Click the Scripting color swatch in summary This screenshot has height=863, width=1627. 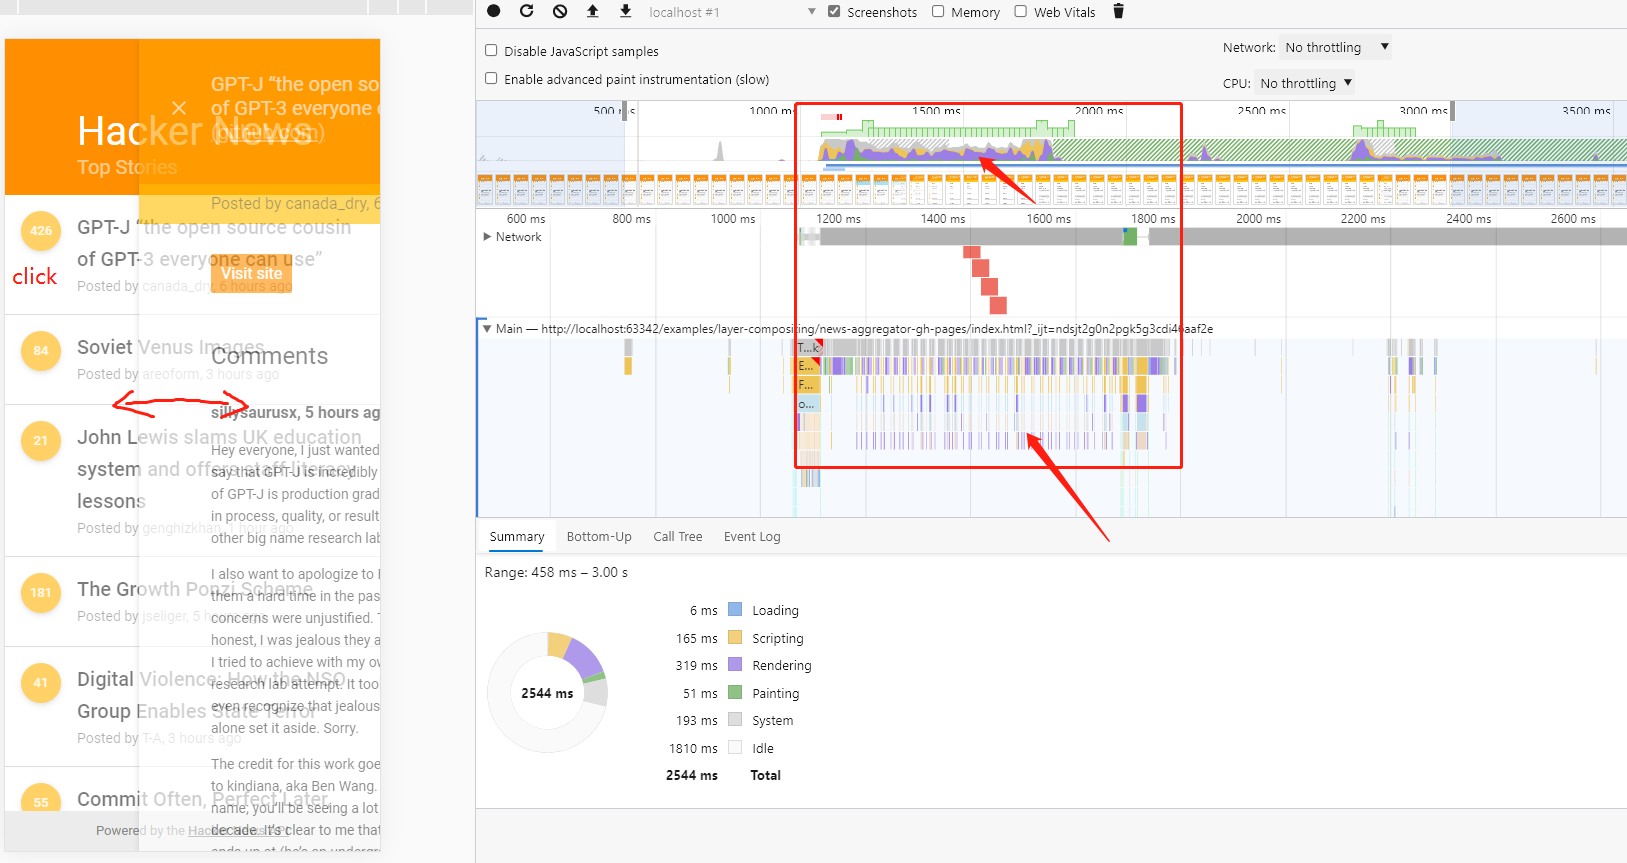[735, 638]
